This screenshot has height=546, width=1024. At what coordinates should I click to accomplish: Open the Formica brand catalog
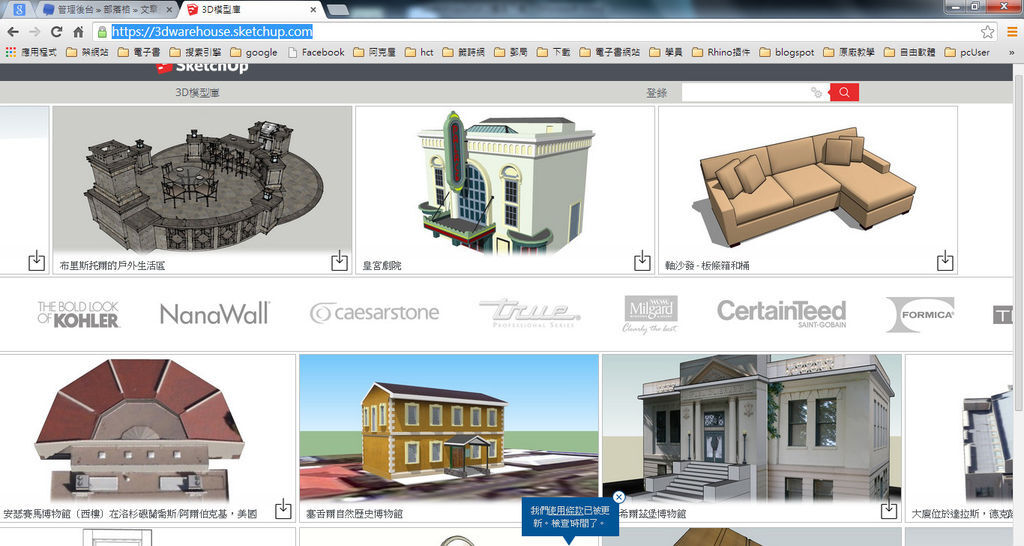click(920, 314)
